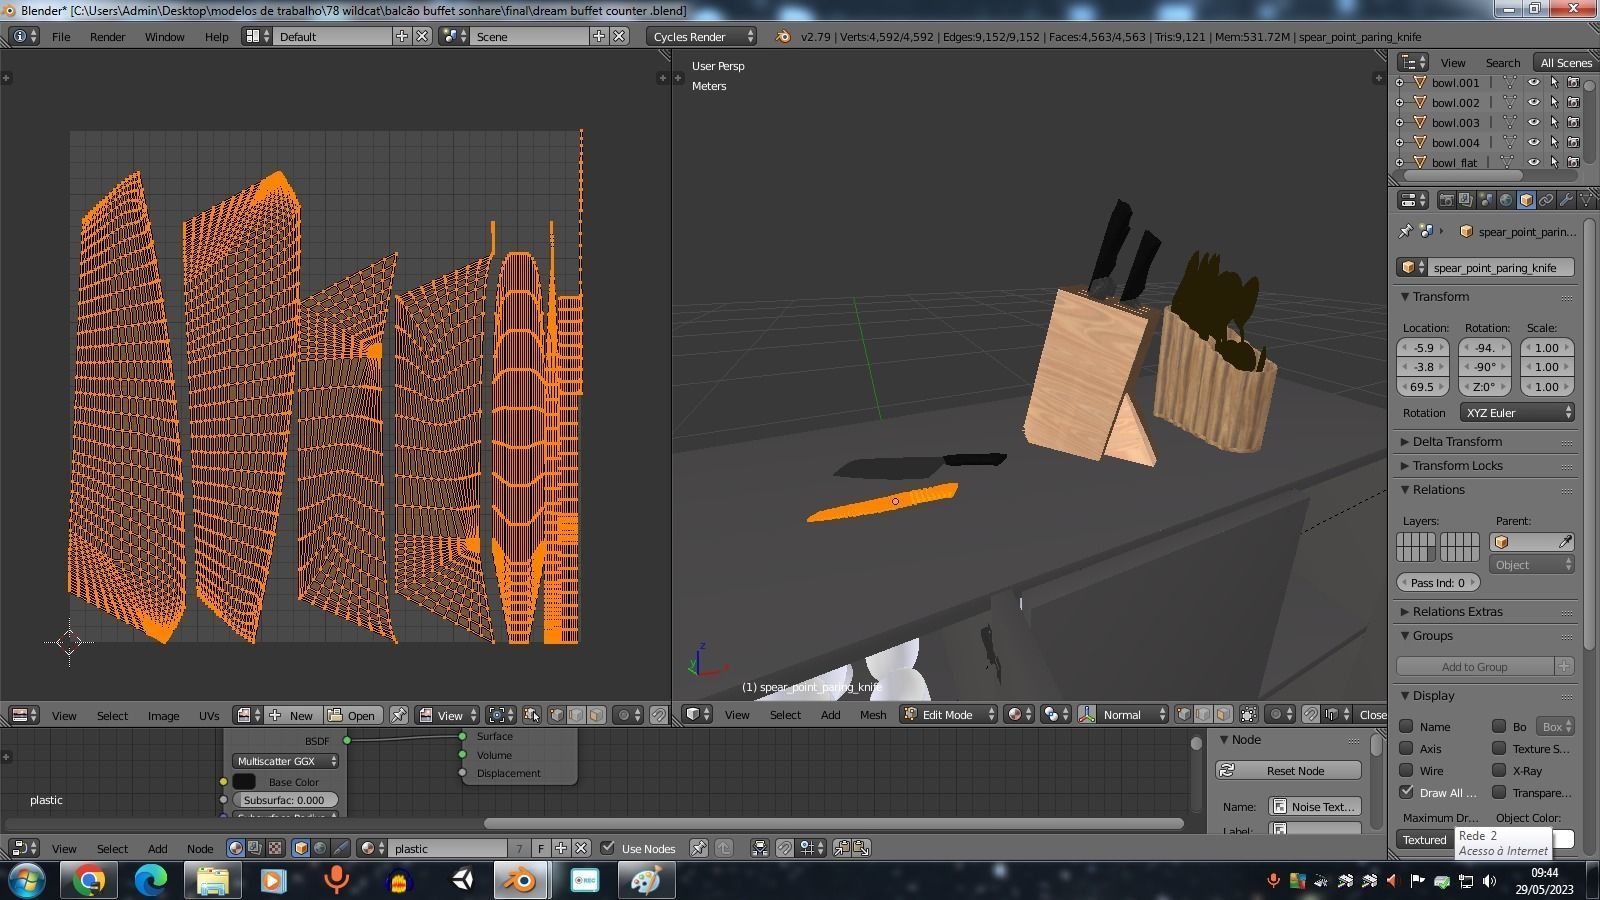Click the object name field spear_point_paring_knife
Image resolution: width=1600 pixels, height=900 pixels.
coord(1494,268)
